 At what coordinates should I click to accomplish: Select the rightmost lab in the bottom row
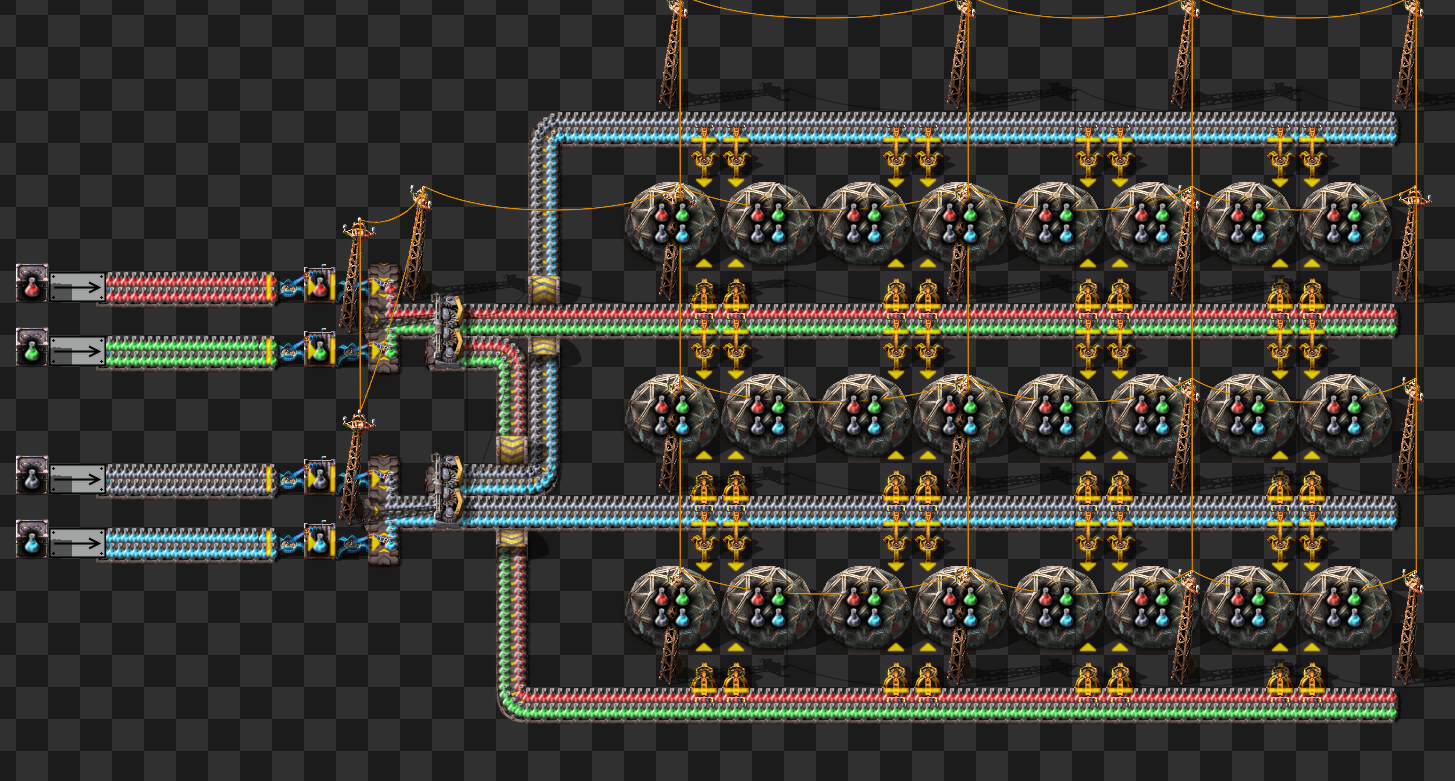[1344, 607]
